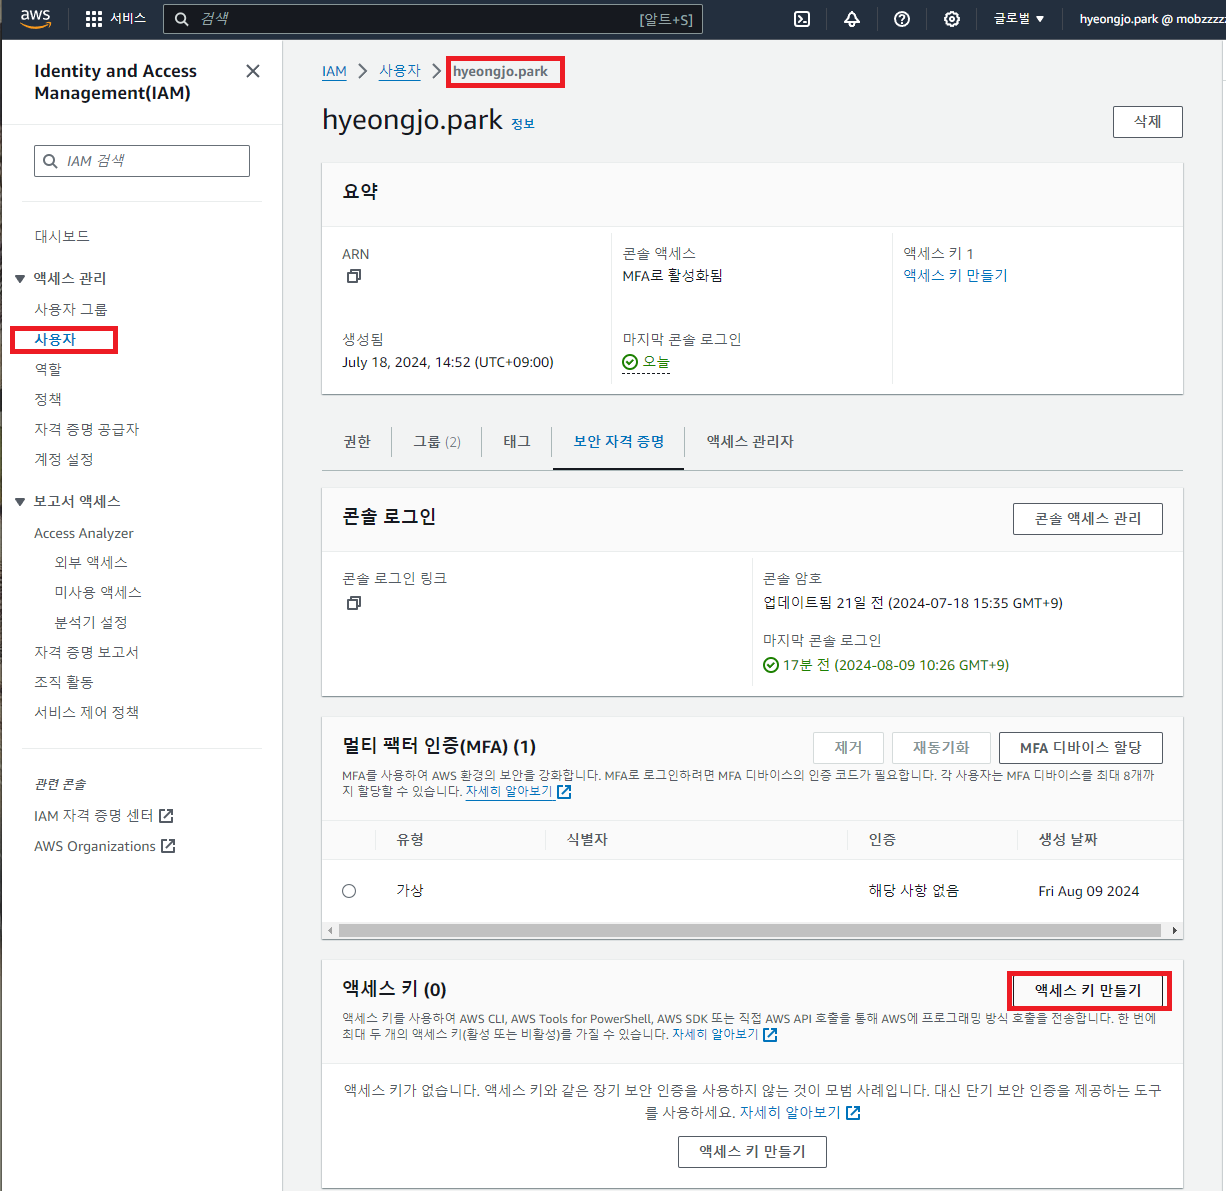The image size is (1226, 1191).
Task: Open the notifications bell icon
Action: tap(852, 19)
